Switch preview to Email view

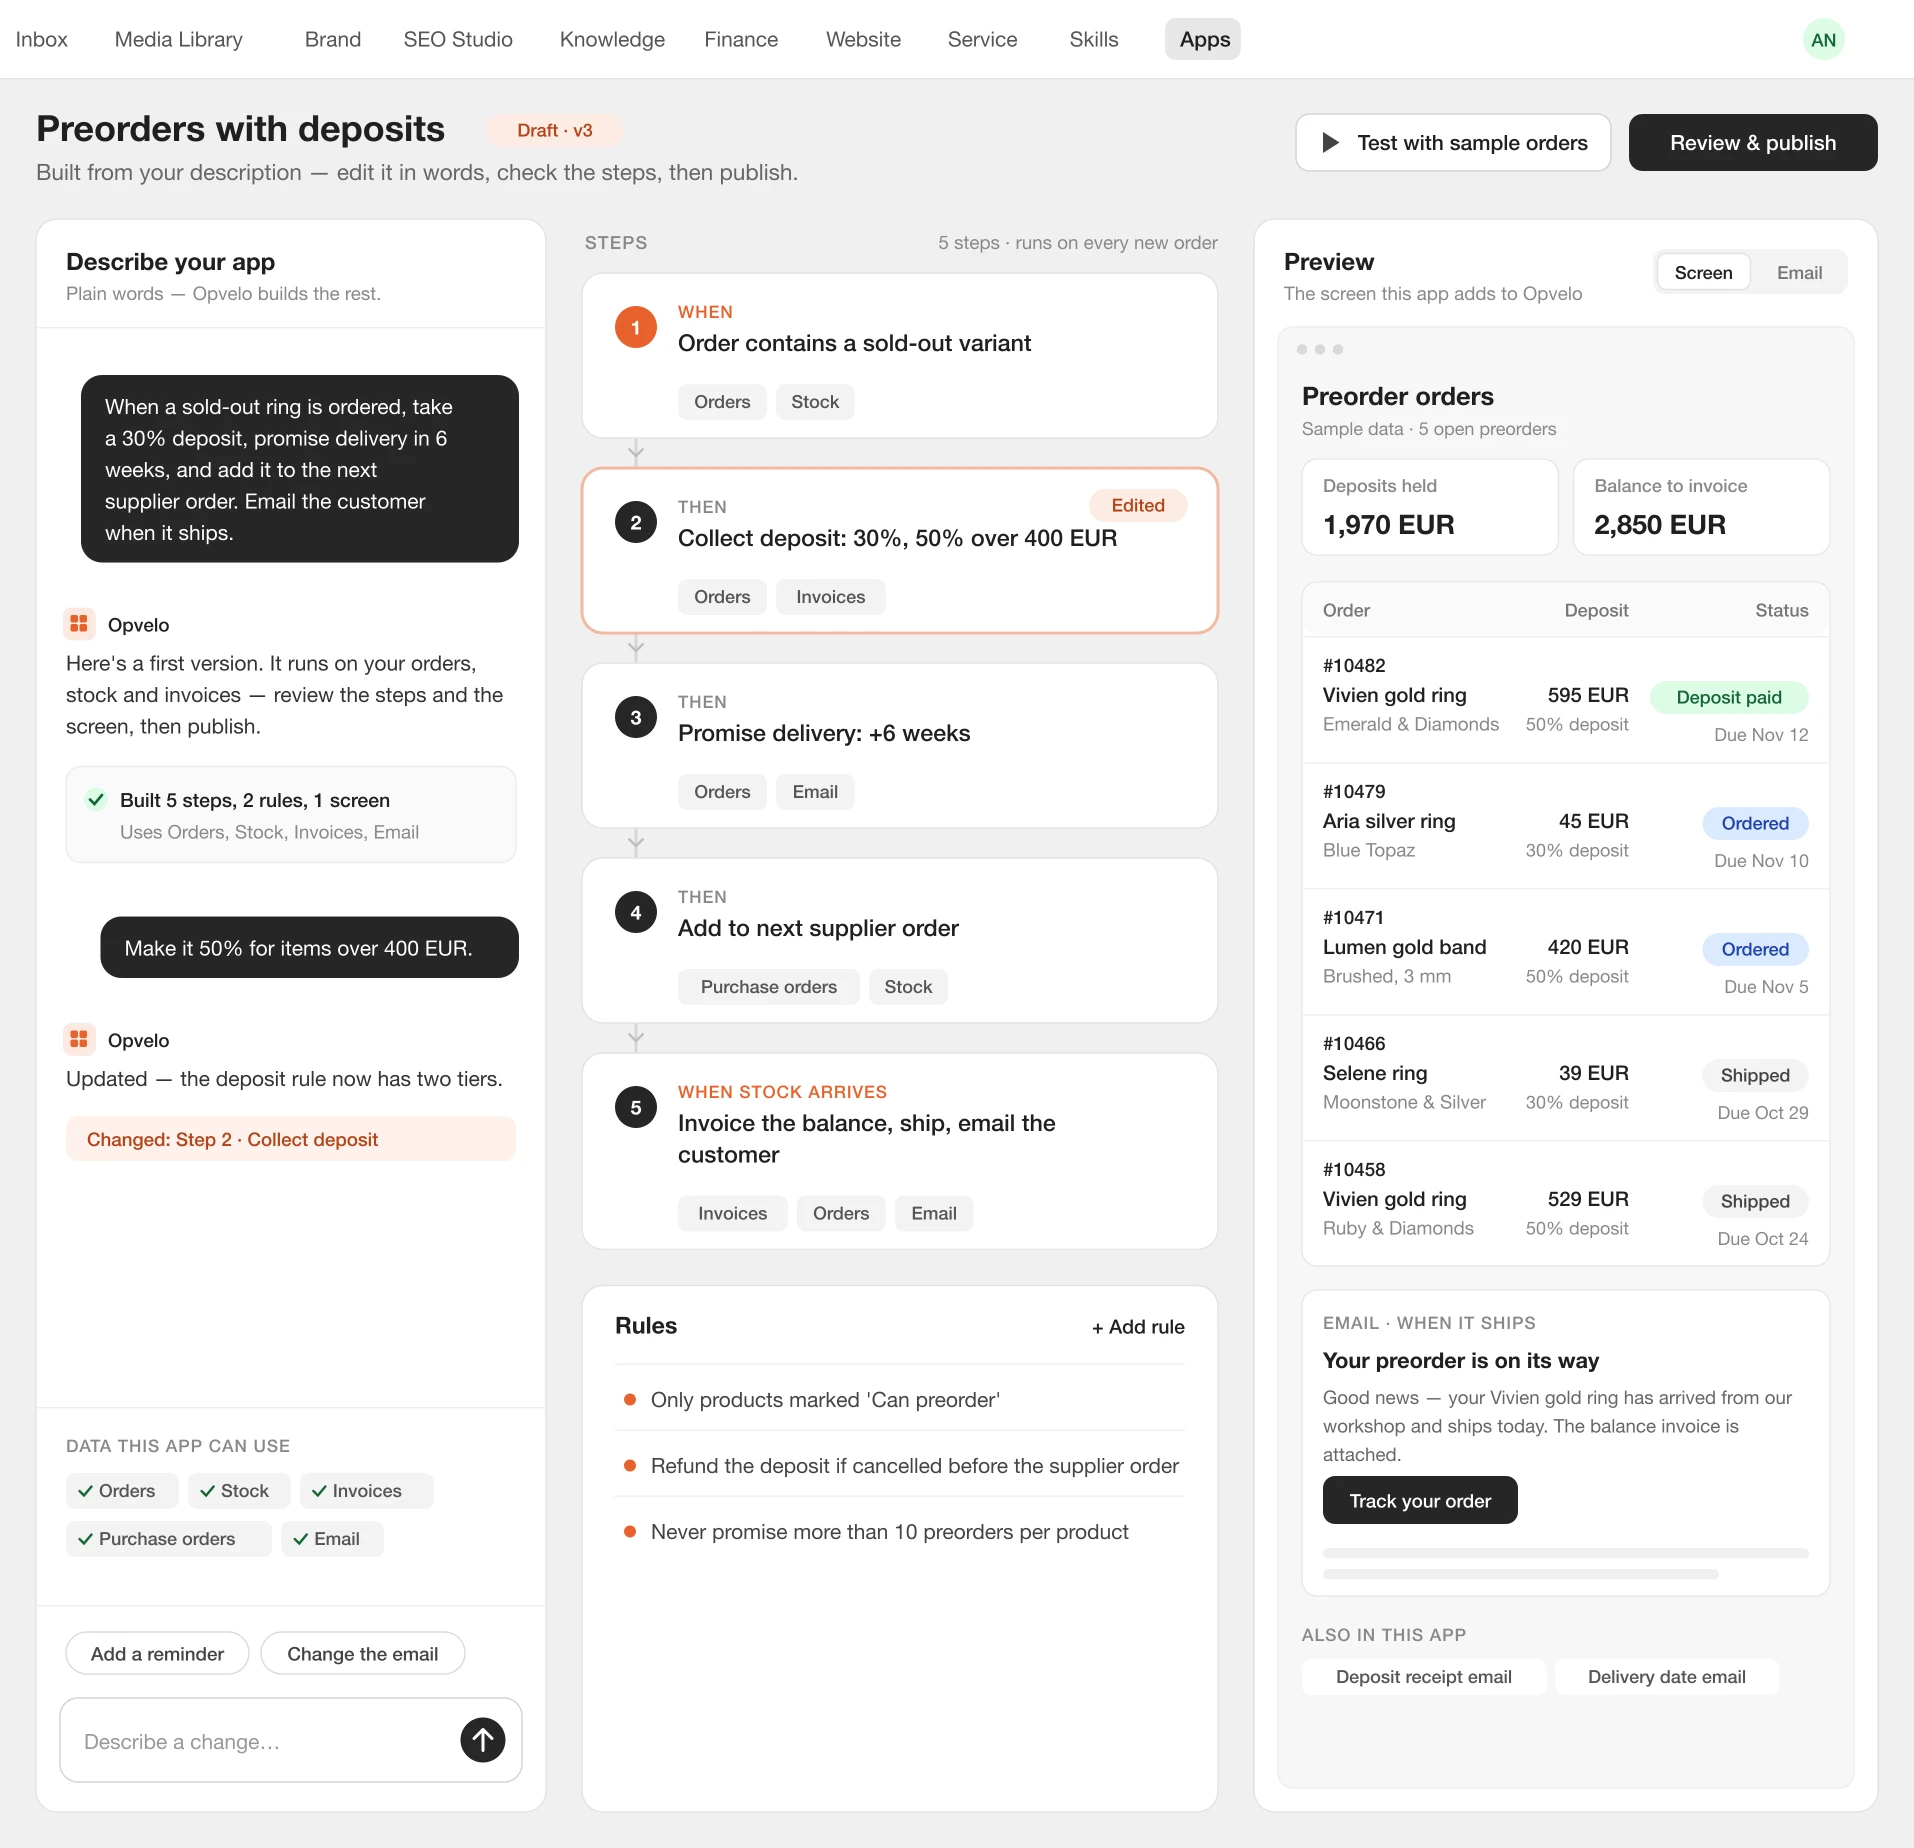pos(1799,273)
